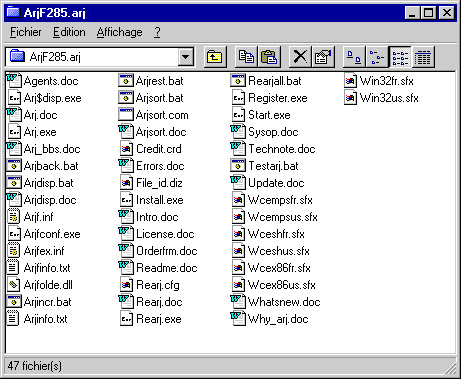Switch to Small Icons view
The image size is (461, 379).
(377, 57)
